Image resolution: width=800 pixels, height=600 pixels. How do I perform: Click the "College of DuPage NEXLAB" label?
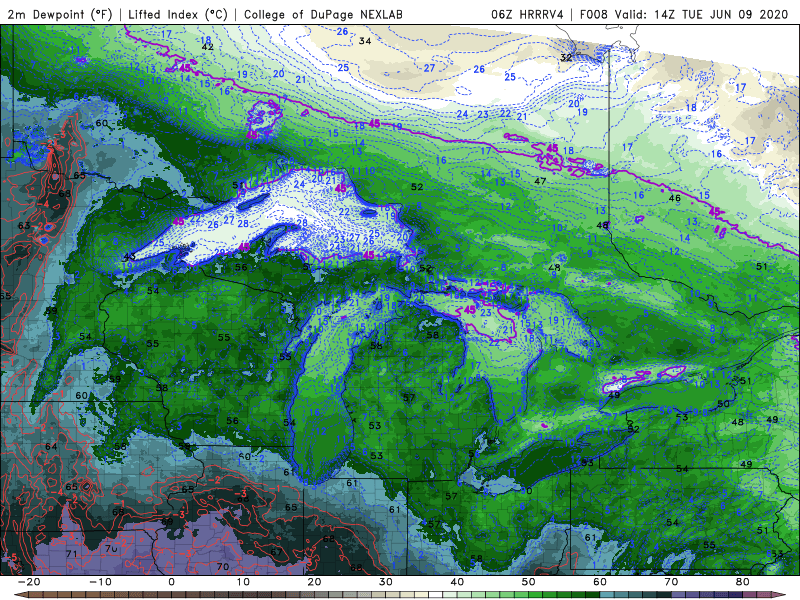323,14
